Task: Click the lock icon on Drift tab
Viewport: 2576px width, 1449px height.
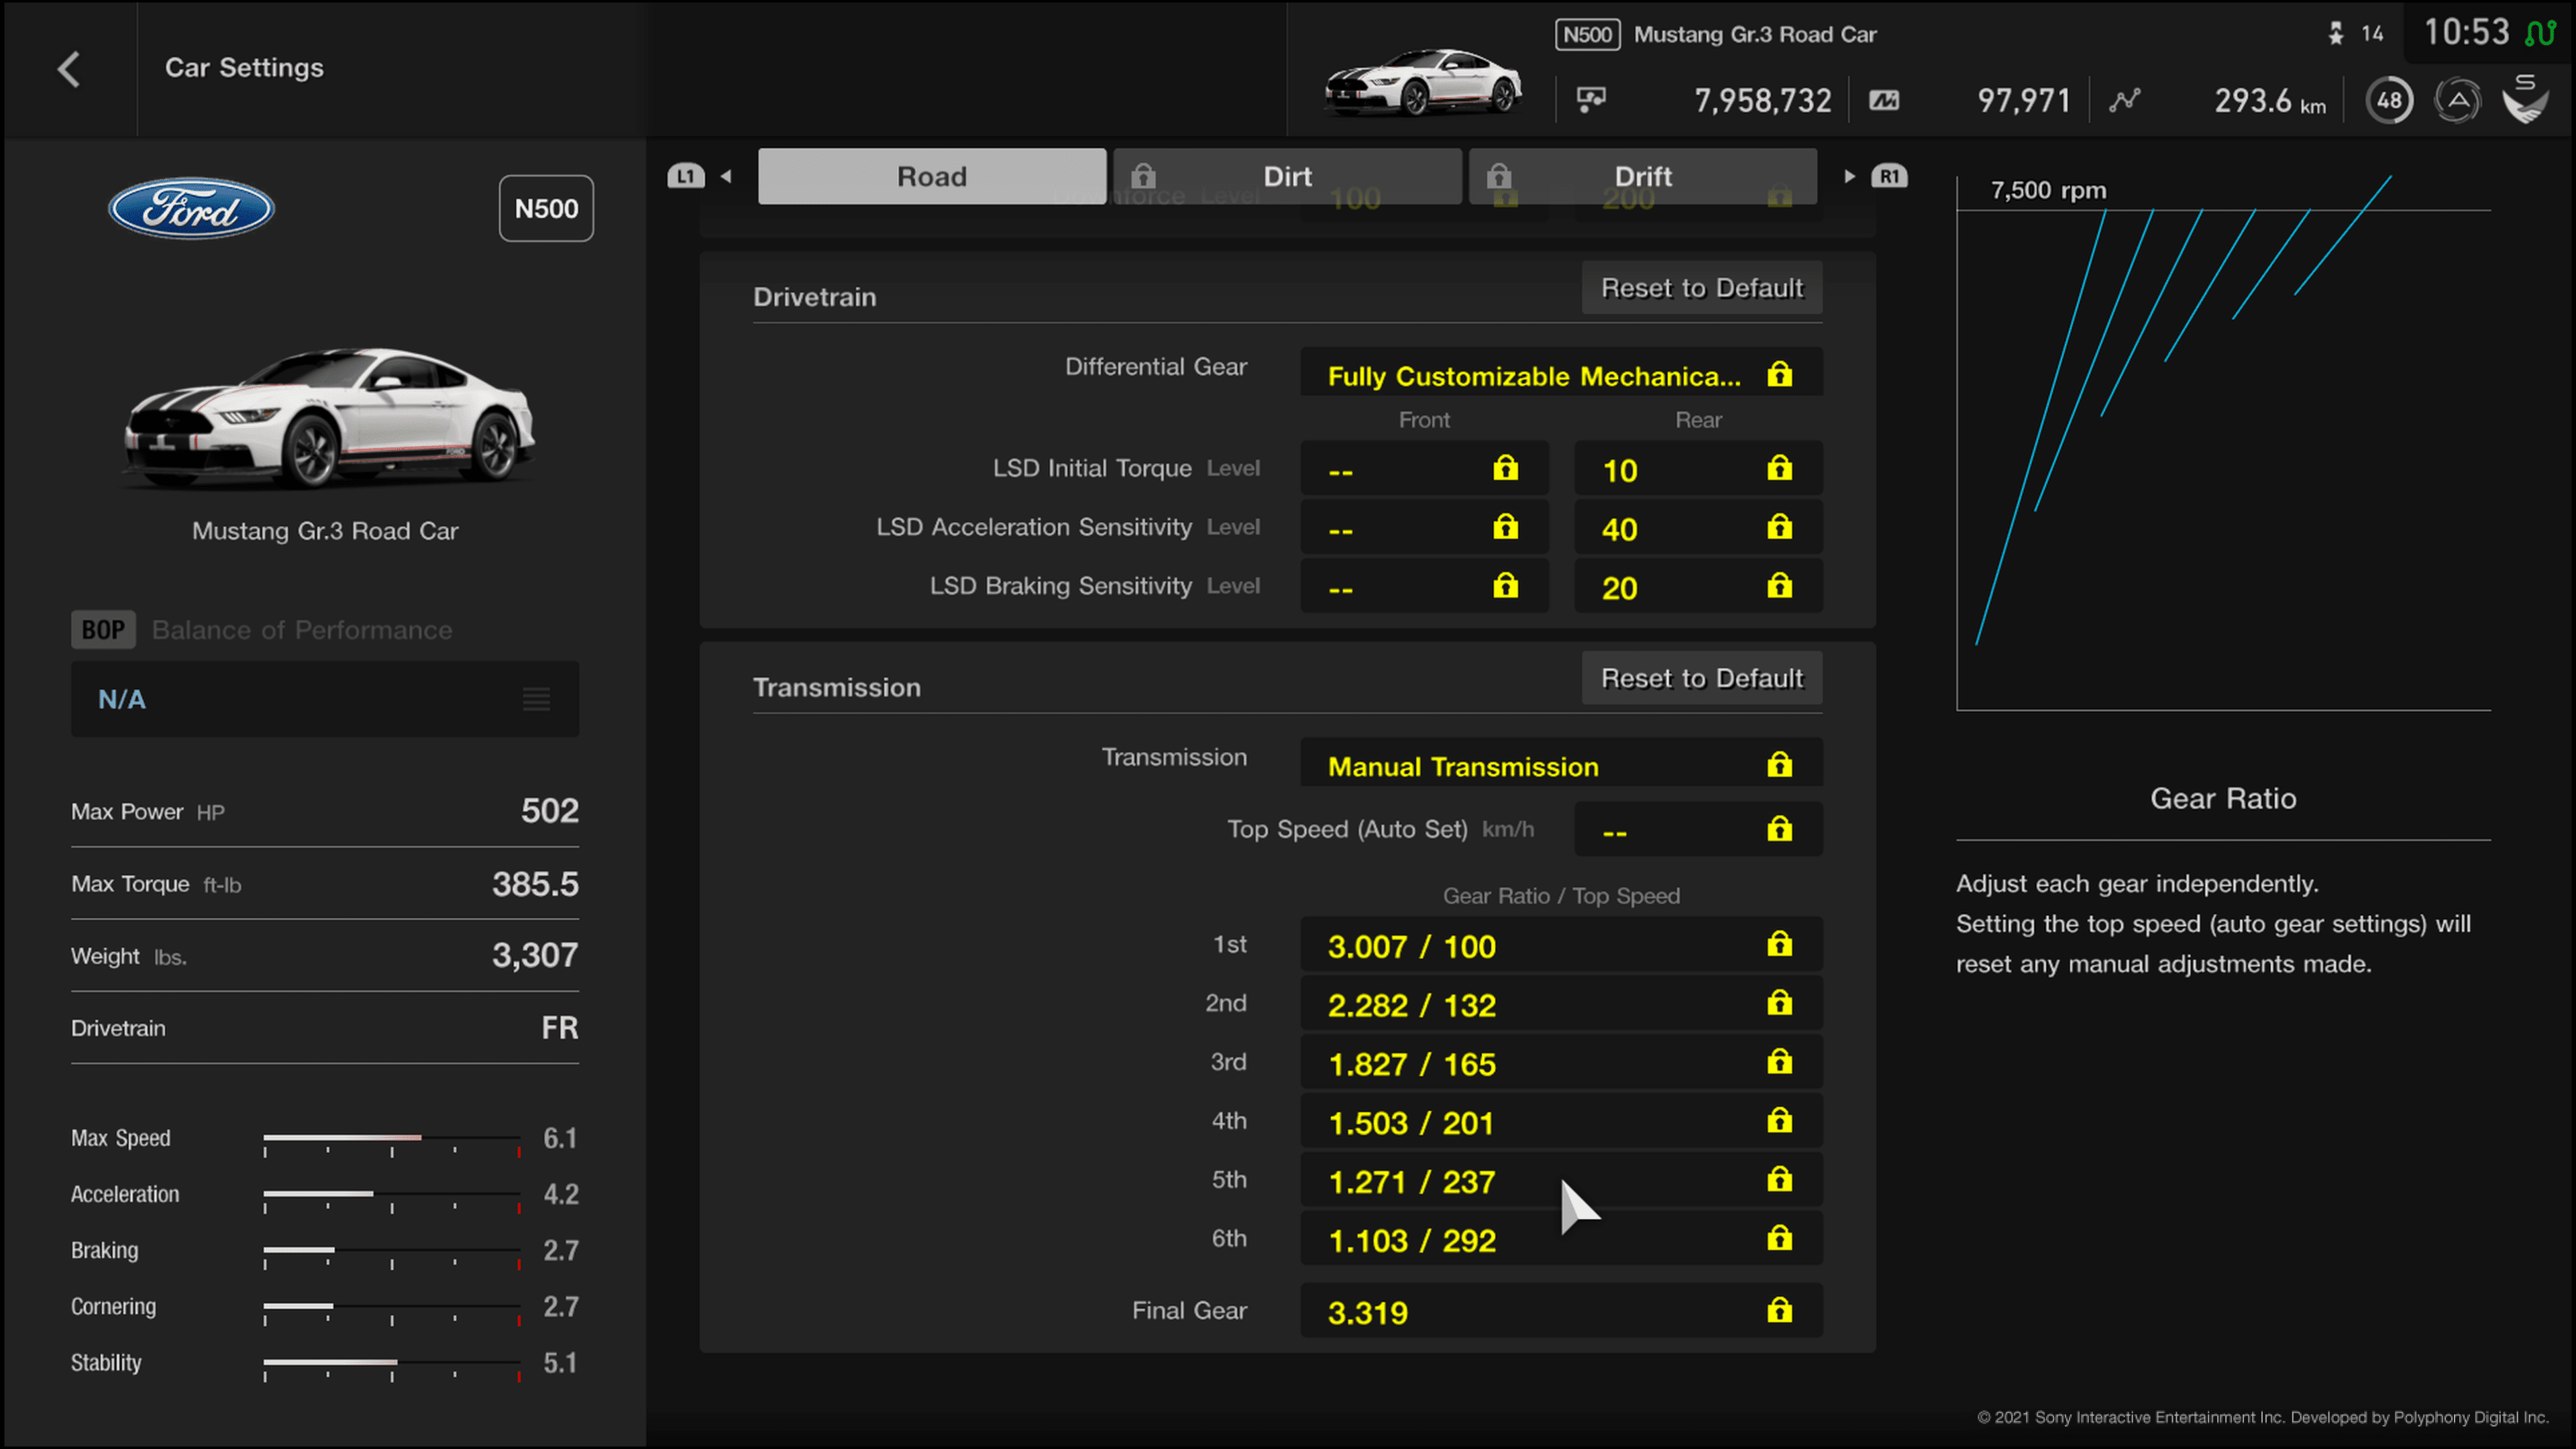Action: [x=1498, y=176]
